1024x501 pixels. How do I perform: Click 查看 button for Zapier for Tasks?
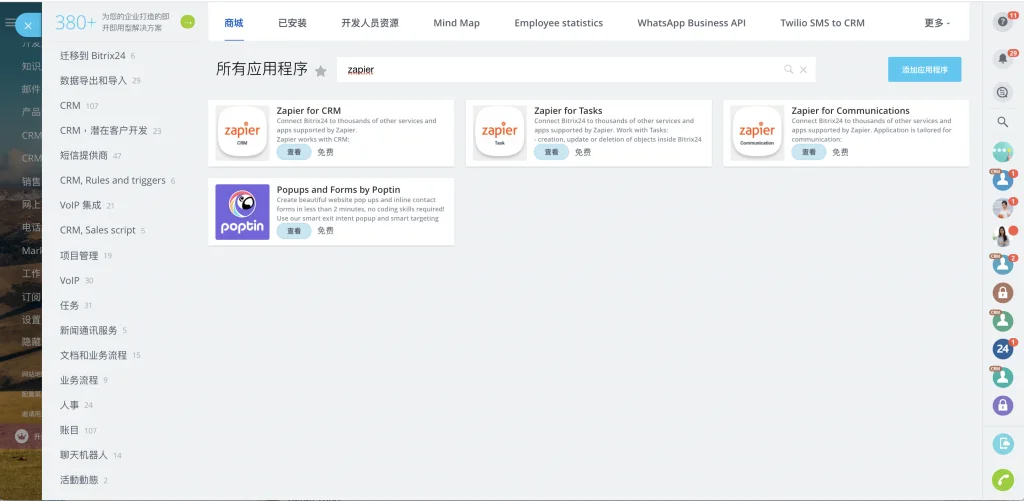[x=551, y=152]
